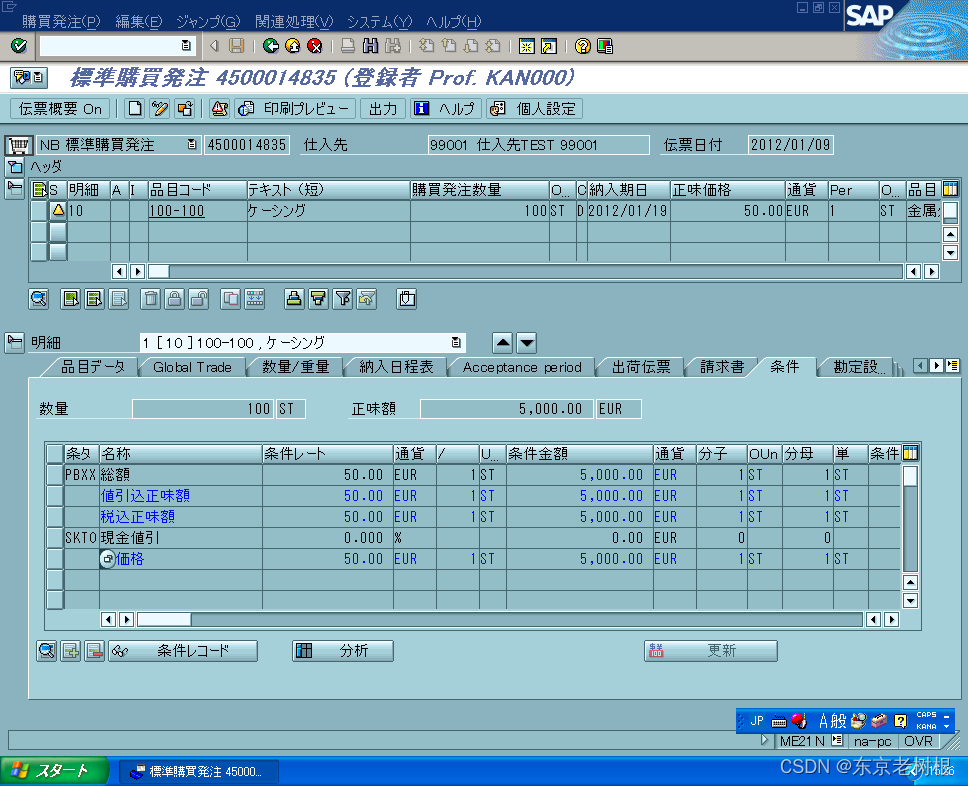Collapse the 明細 detail section

click(14, 342)
